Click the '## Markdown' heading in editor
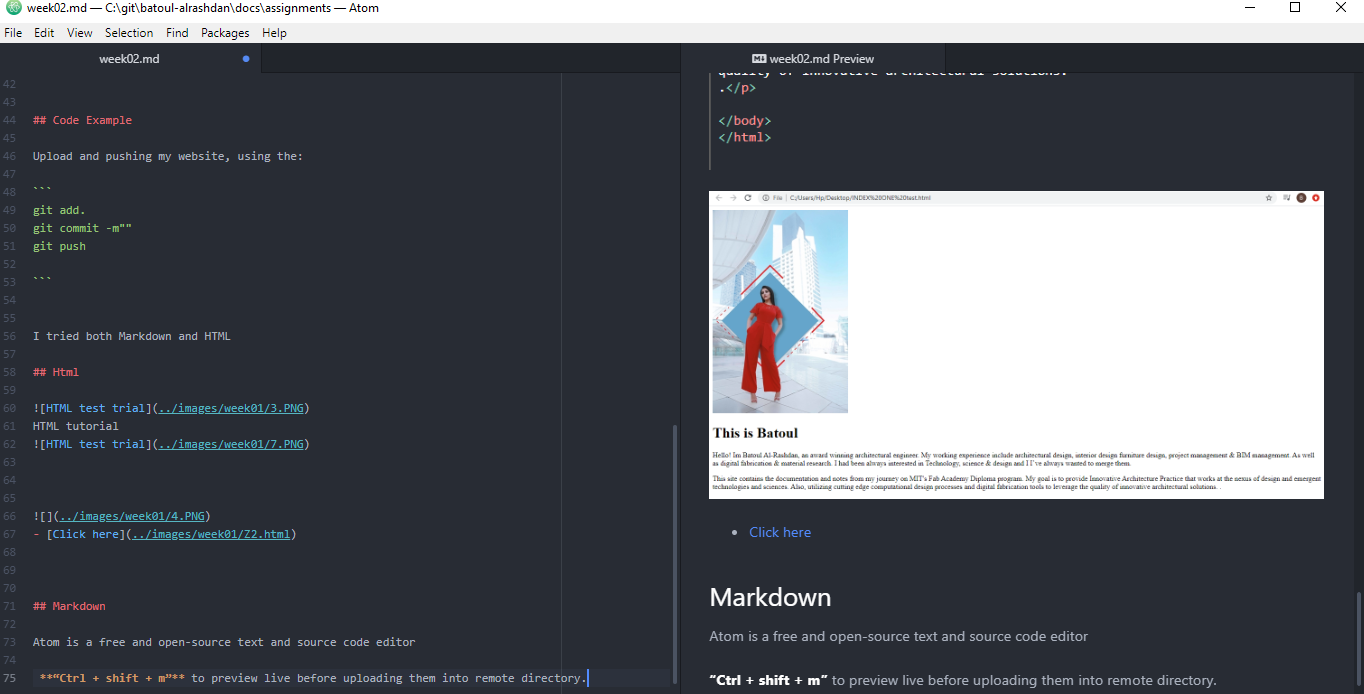Image resolution: width=1364 pixels, height=694 pixels. coord(69,606)
